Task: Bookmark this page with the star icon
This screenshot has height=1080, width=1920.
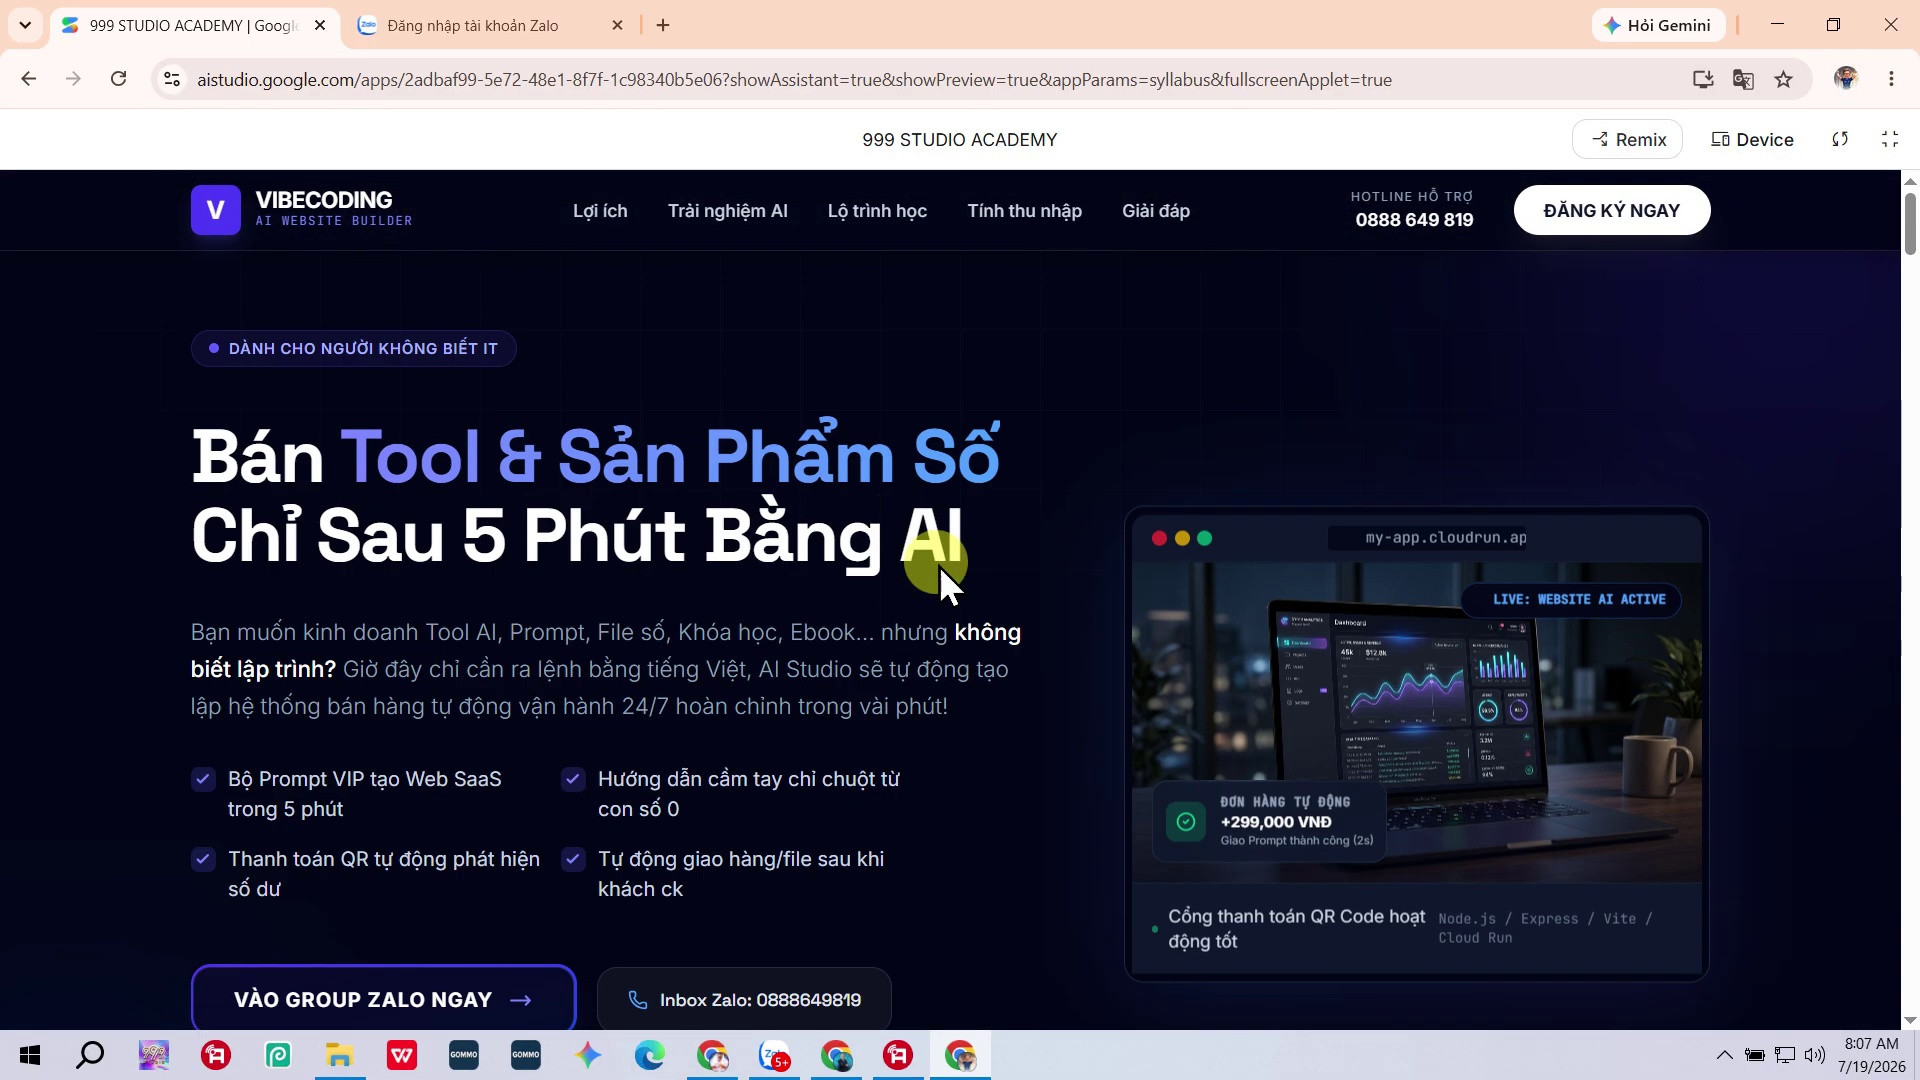Action: coord(1784,80)
